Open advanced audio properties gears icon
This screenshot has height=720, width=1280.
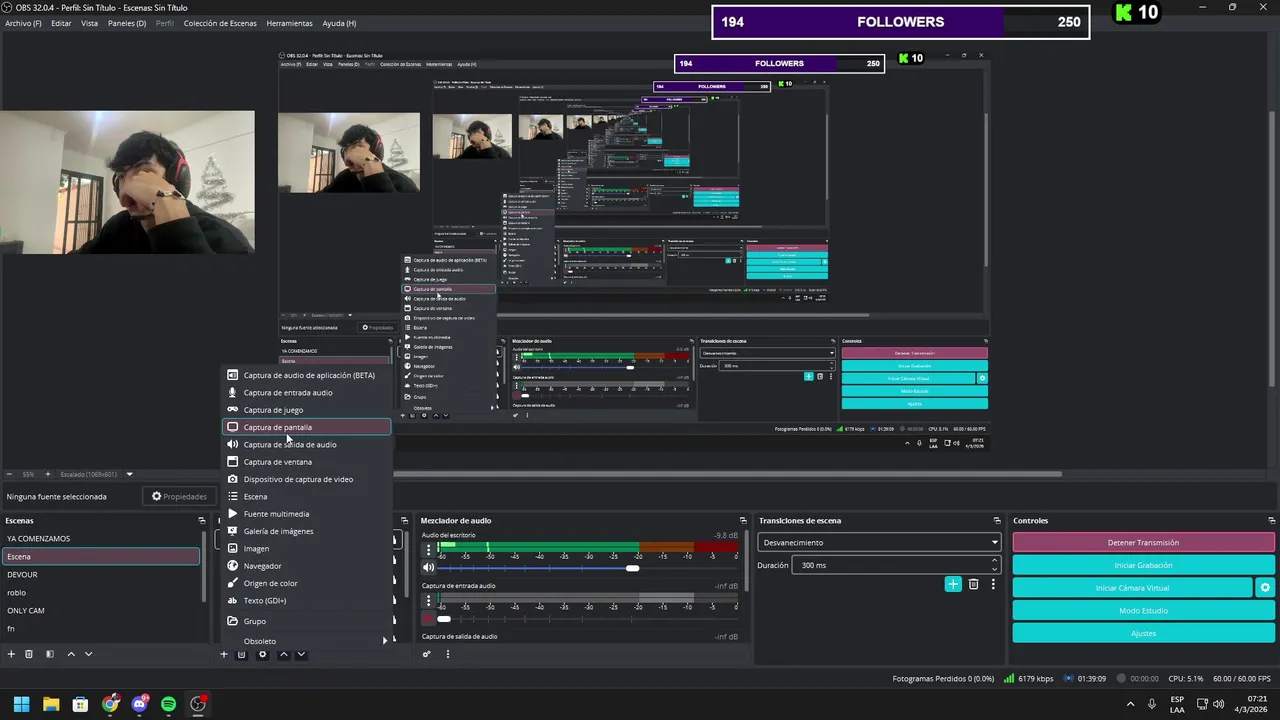click(x=427, y=654)
